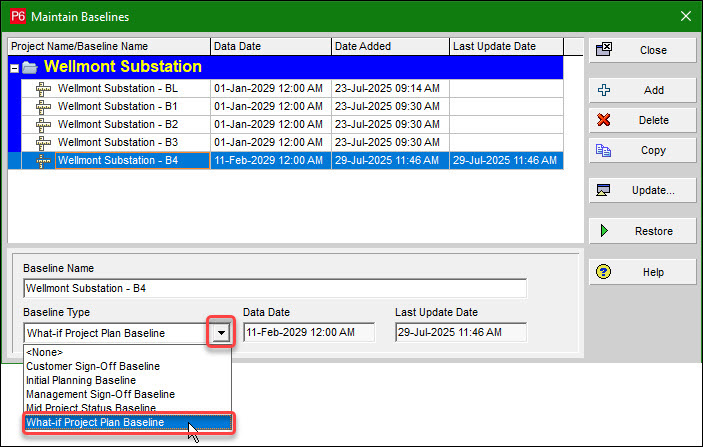This screenshot has height=447, width=703.
Task: Open the Update baseline dialog
Action: 642,190
